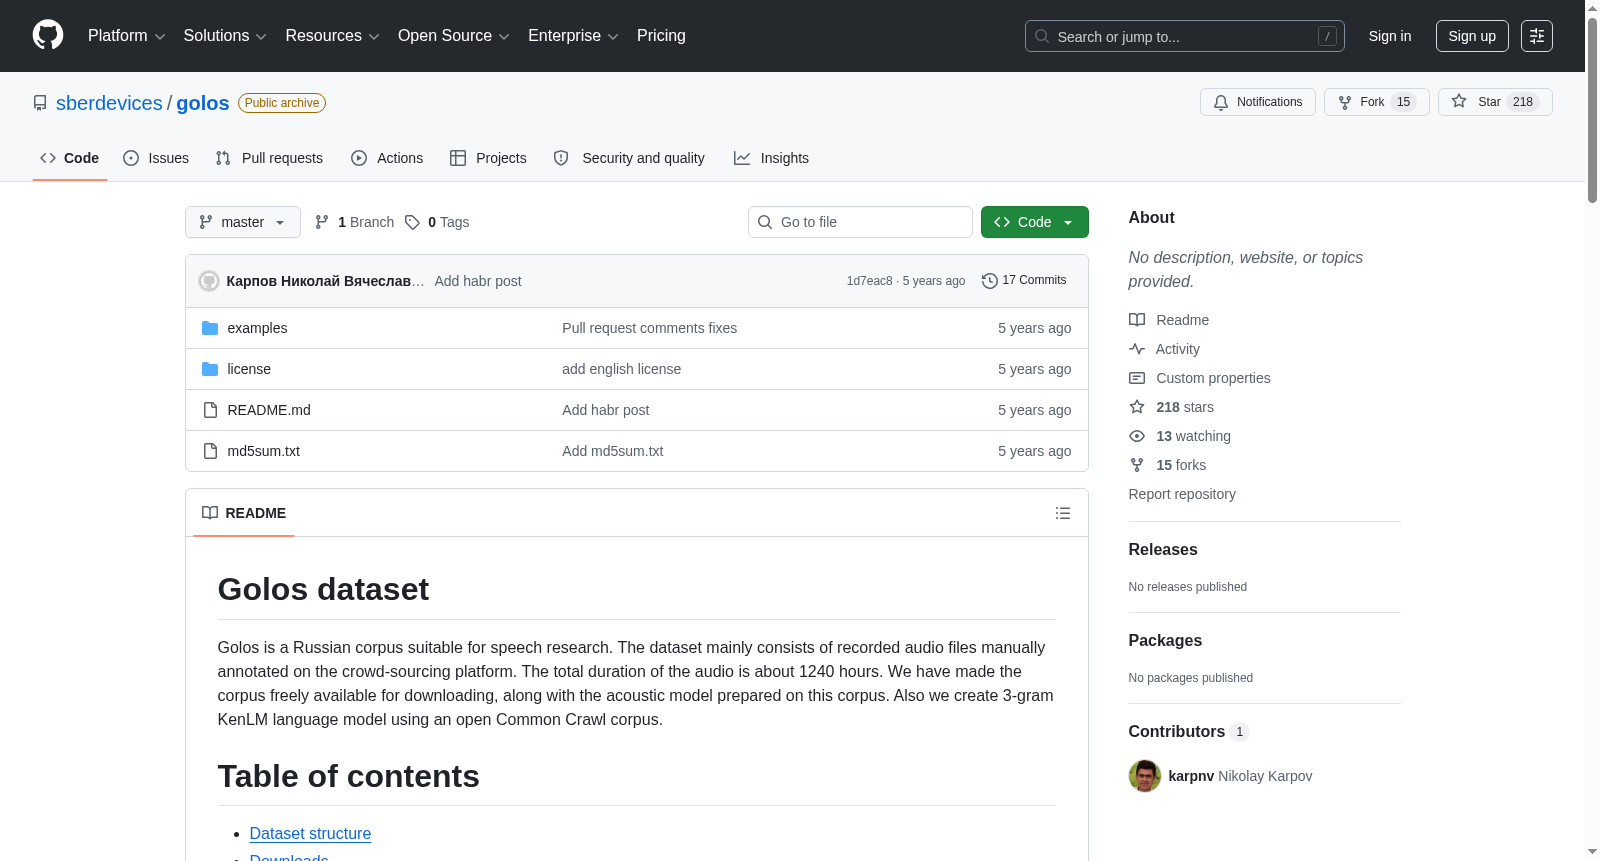Click the GitHub logo icon
This screenshot has width=1600, height=861.
48,35
